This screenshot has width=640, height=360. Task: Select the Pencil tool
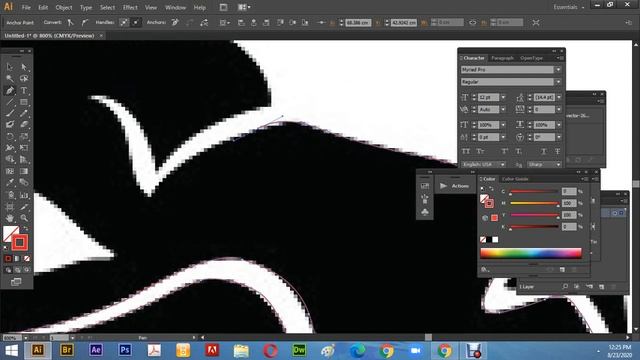(x=24, y=113)
